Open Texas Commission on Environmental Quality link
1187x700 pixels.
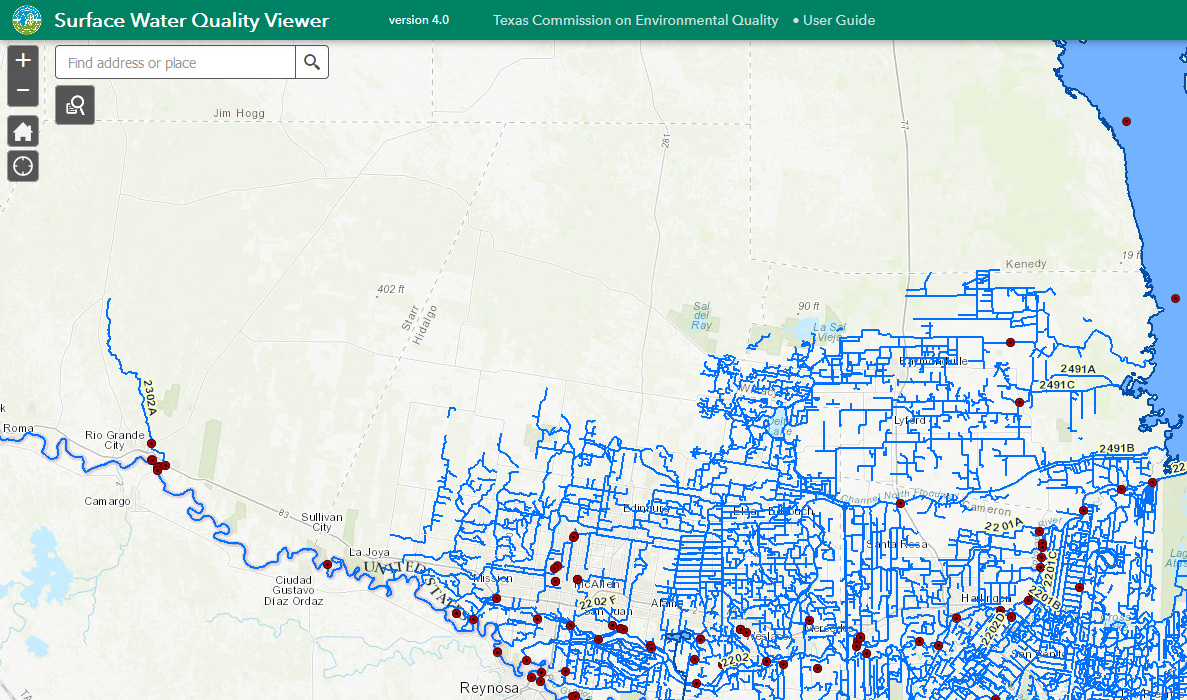pyautogui.click(x=635, y=20)
